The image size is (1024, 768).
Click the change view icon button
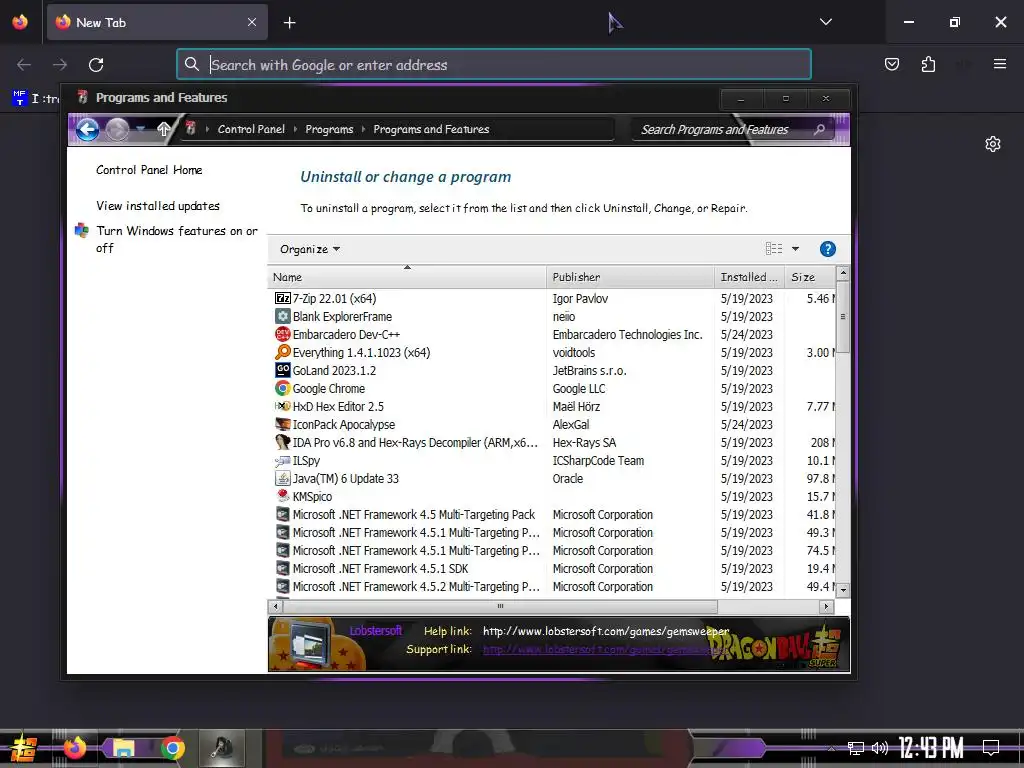click(774, 249)
